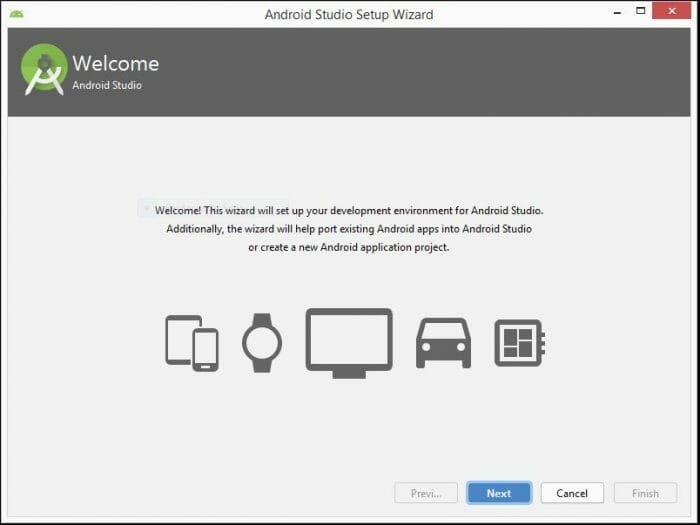This screenshot has width=700, height=525.
Task: Close the Setup Wizard window
Action: click(x=672, y=11)
